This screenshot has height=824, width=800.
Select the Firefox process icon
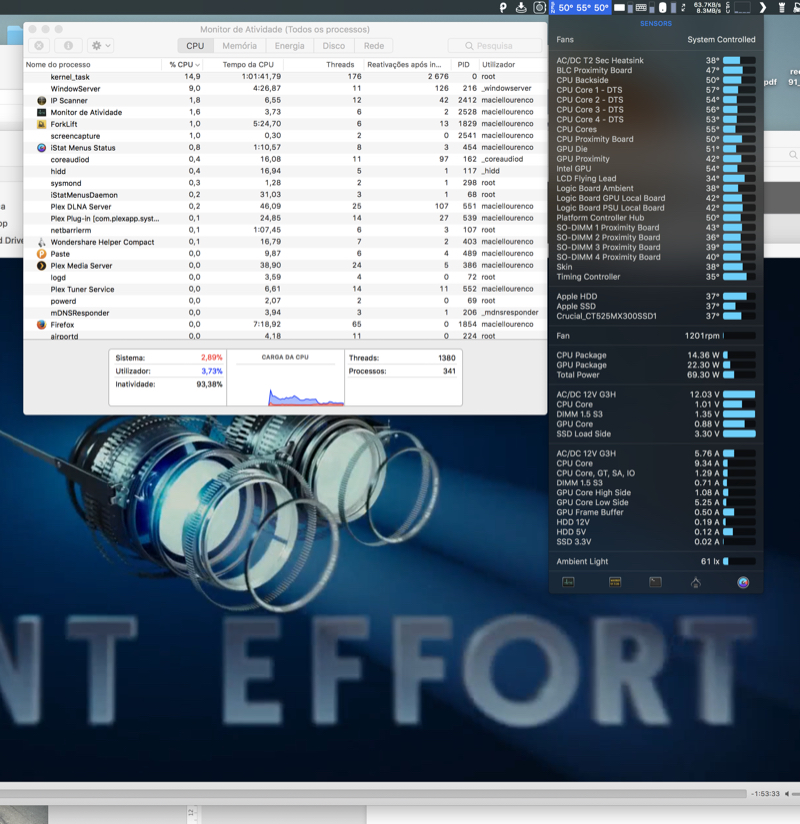[x=42, y=325]
